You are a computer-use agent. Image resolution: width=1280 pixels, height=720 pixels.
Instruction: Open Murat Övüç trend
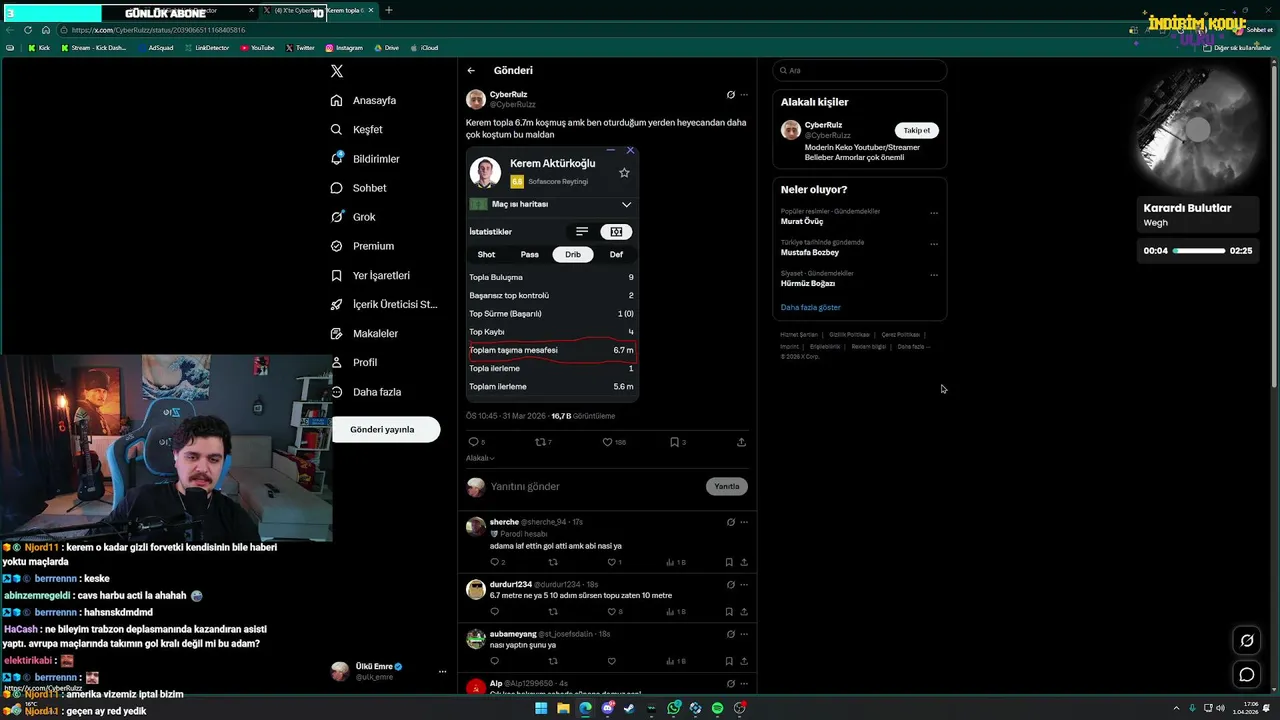[x=802, y=221]
